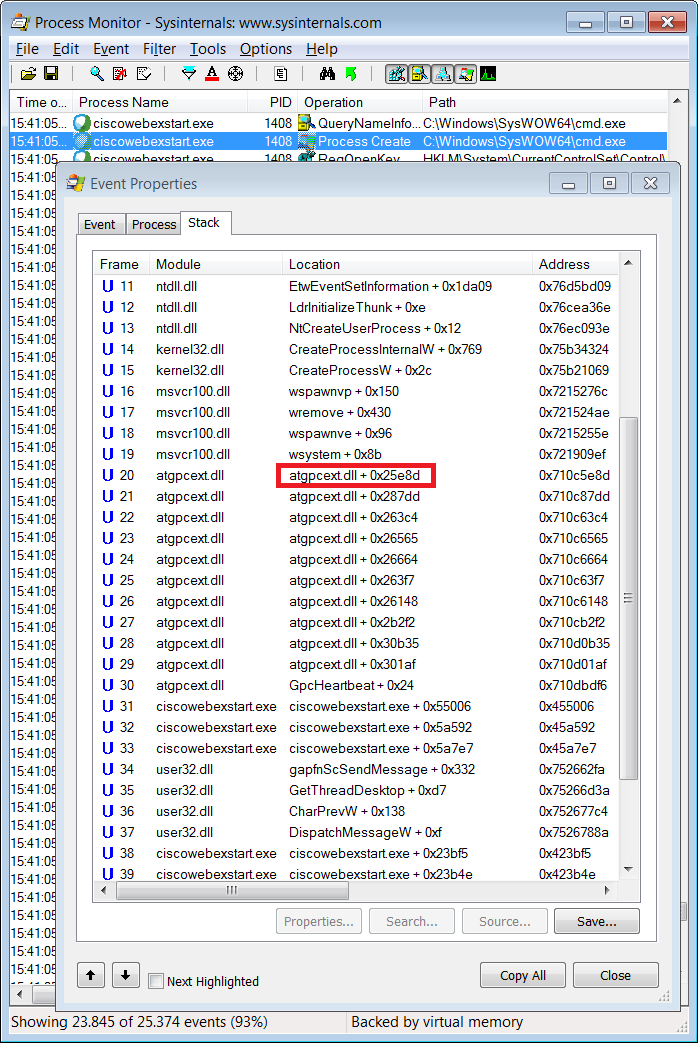Open the Highlight red-underlined A icon

[x=212, y=74]
